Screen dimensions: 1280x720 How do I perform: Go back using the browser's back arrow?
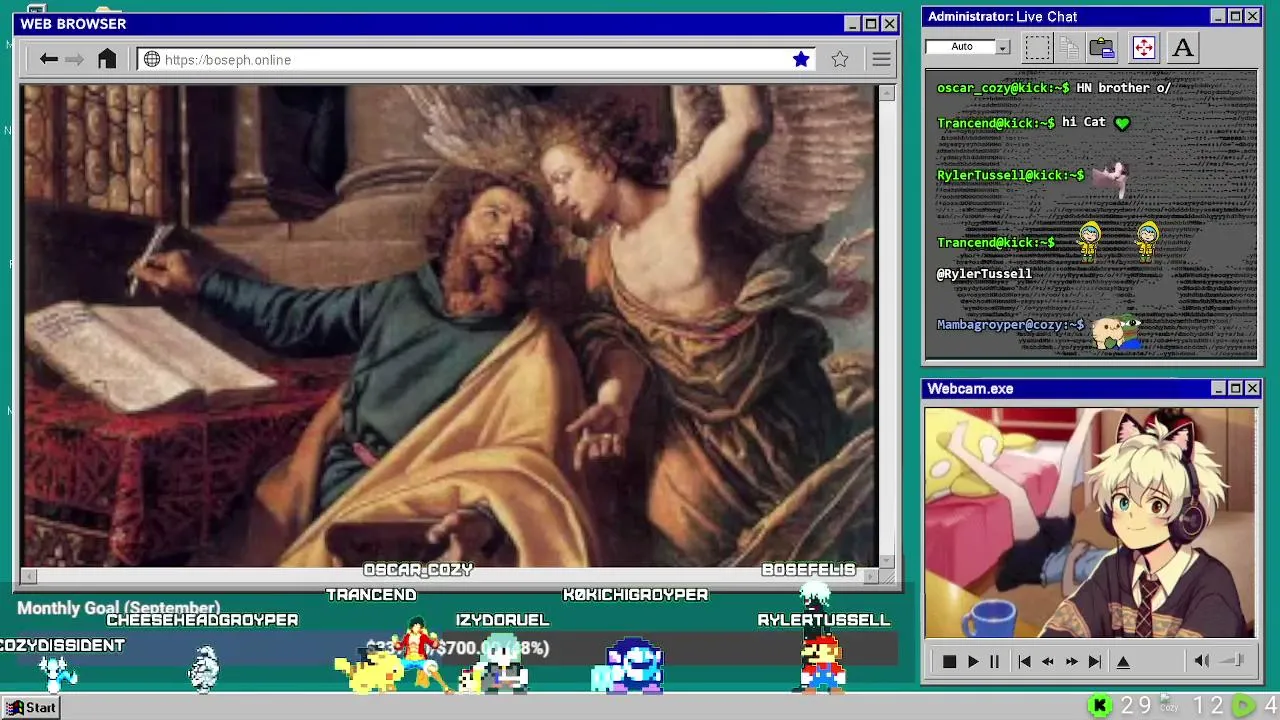(48, 59)
